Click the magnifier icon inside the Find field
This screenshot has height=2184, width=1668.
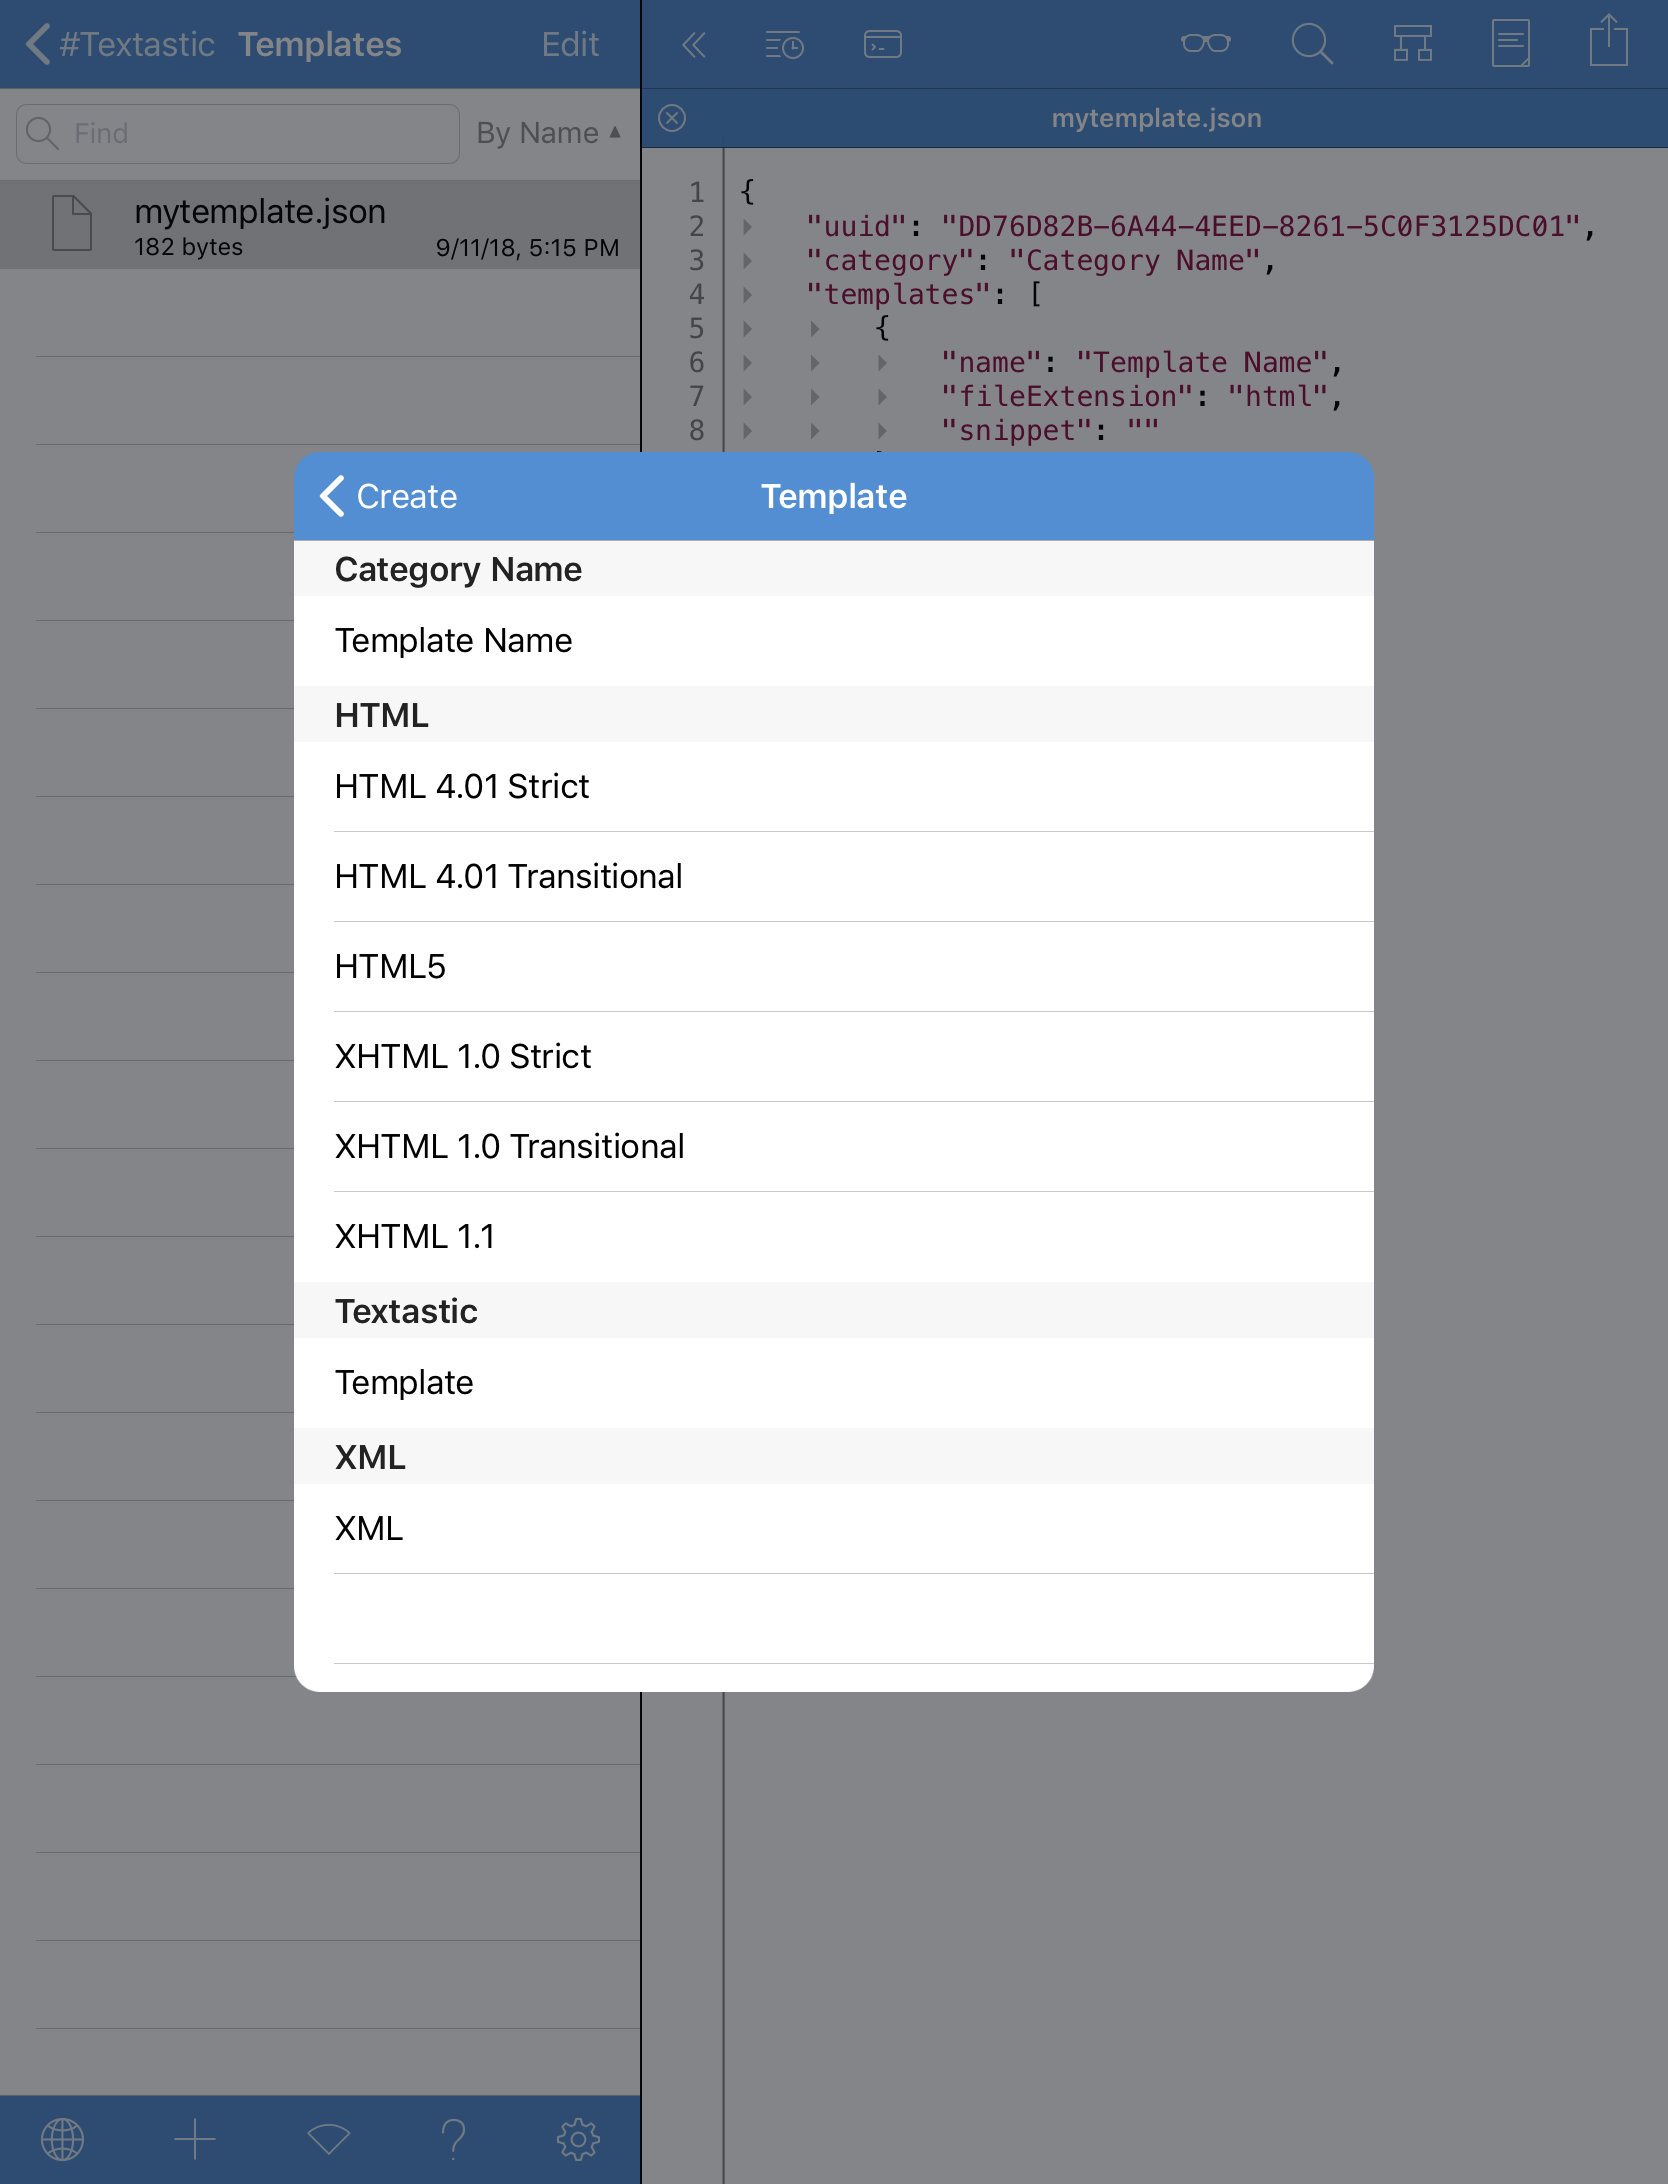(42, 133)
